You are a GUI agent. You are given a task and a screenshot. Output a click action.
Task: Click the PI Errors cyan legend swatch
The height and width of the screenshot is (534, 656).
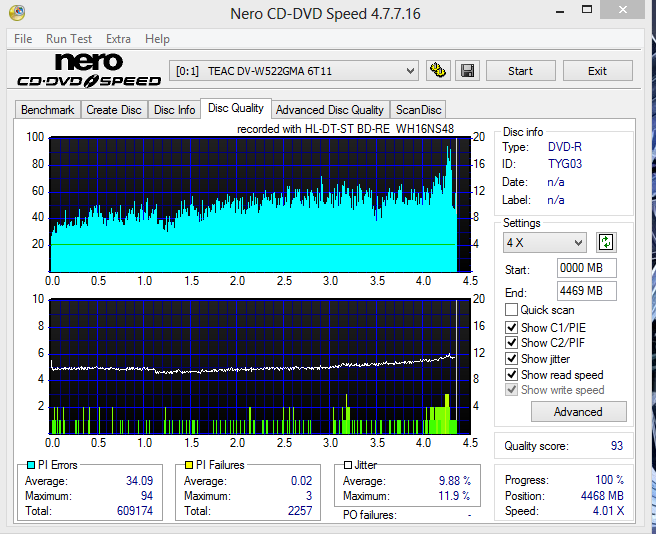pyautogui.click(x=31, y=465)
